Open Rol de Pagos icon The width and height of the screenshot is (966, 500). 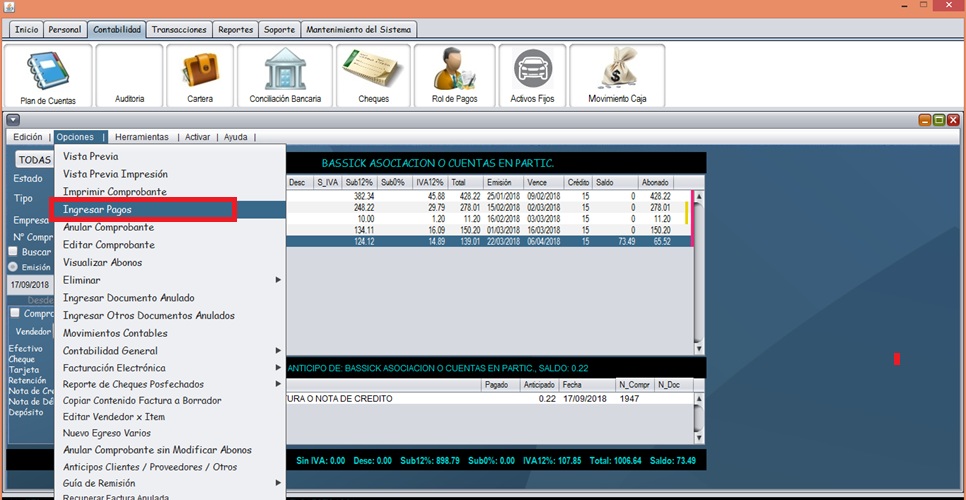tap(455, 76)
